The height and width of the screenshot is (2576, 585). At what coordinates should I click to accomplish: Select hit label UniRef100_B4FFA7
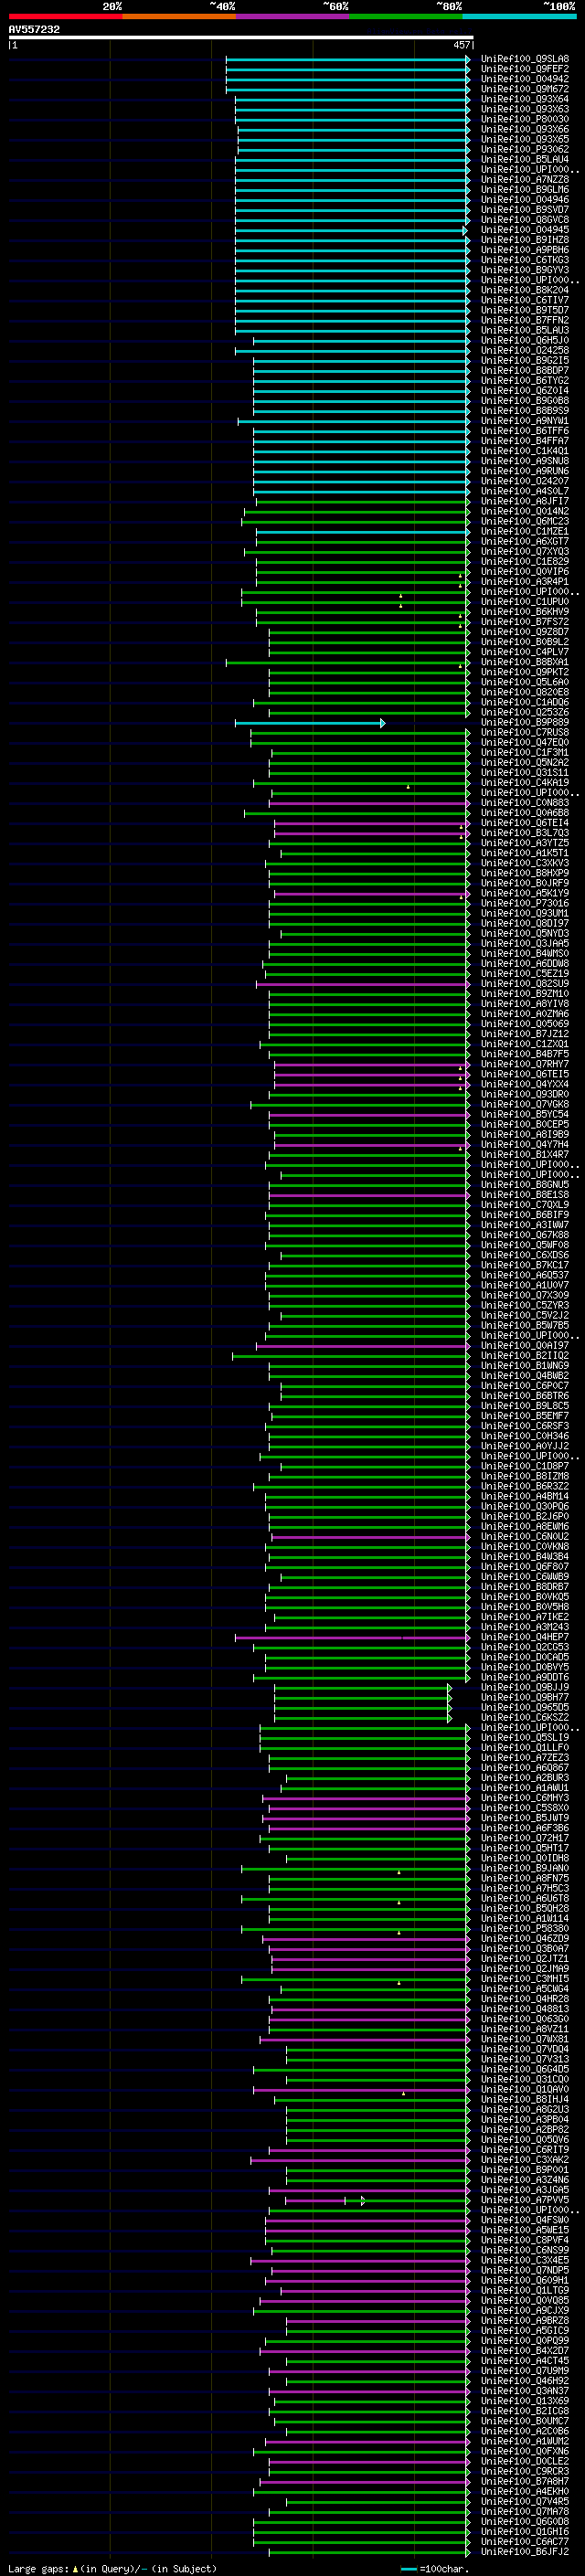[524, 441]
